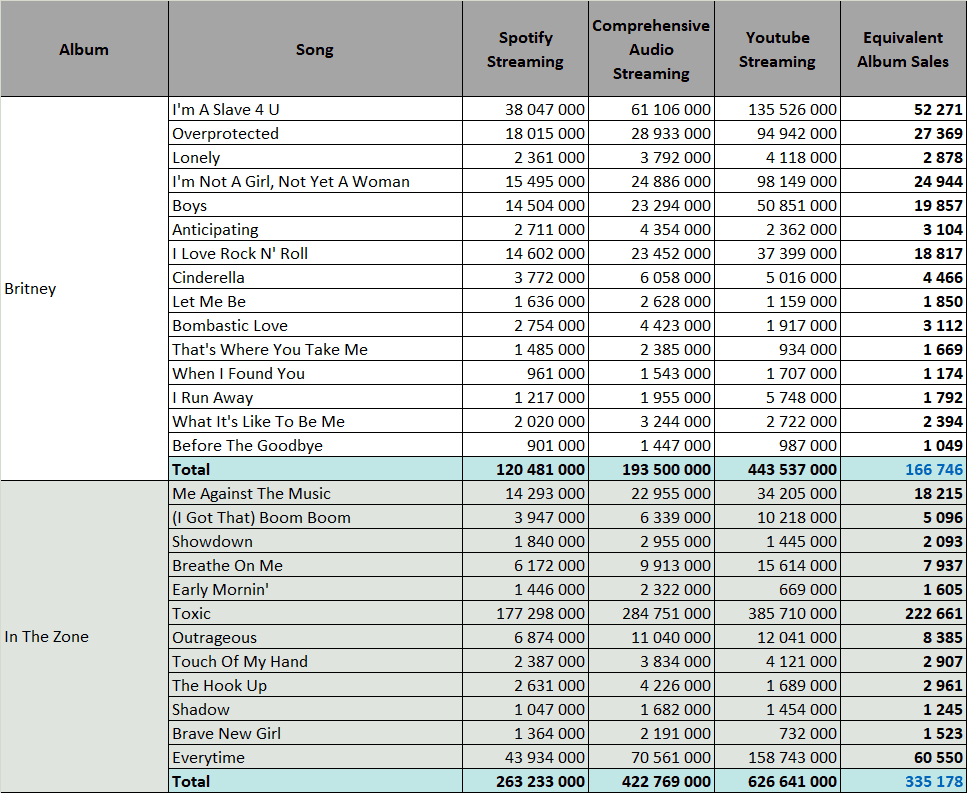Click blue Britney total 166 746

[x=903, y=469]
